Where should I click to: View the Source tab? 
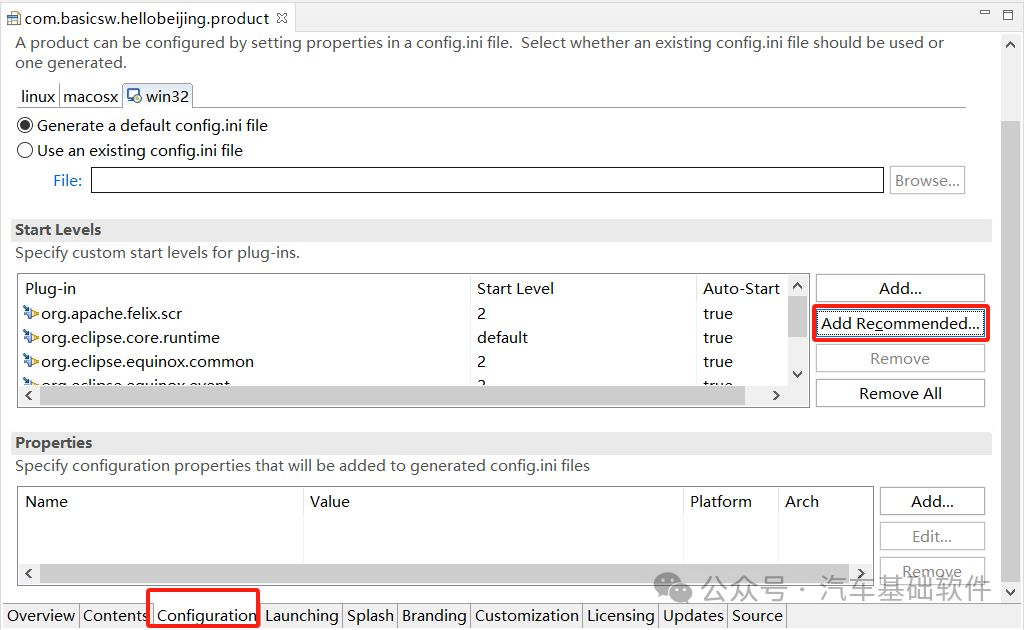click(x=757, y=615)
